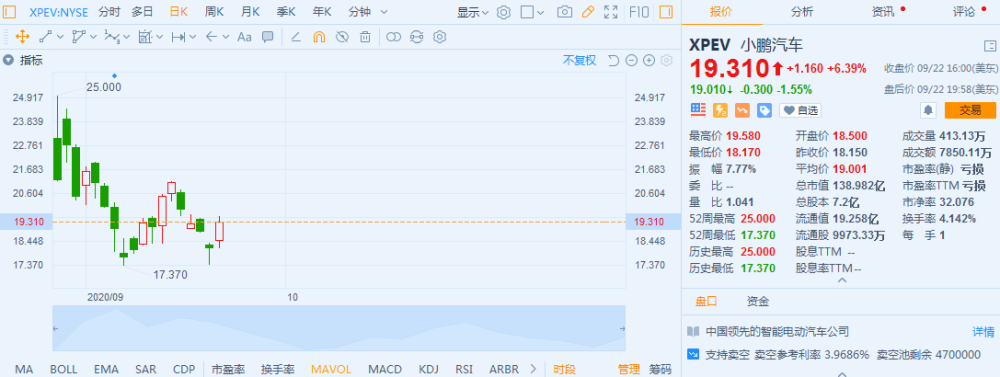Screen dimensions: 1000x377
Task: Switch to 多日 multi-day chart
Action: (142, 11)
